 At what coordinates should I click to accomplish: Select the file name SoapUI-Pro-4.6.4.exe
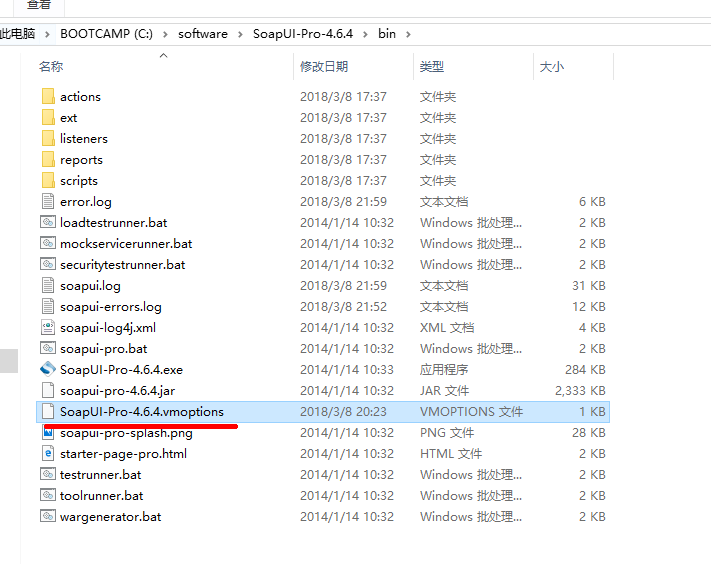122,370
